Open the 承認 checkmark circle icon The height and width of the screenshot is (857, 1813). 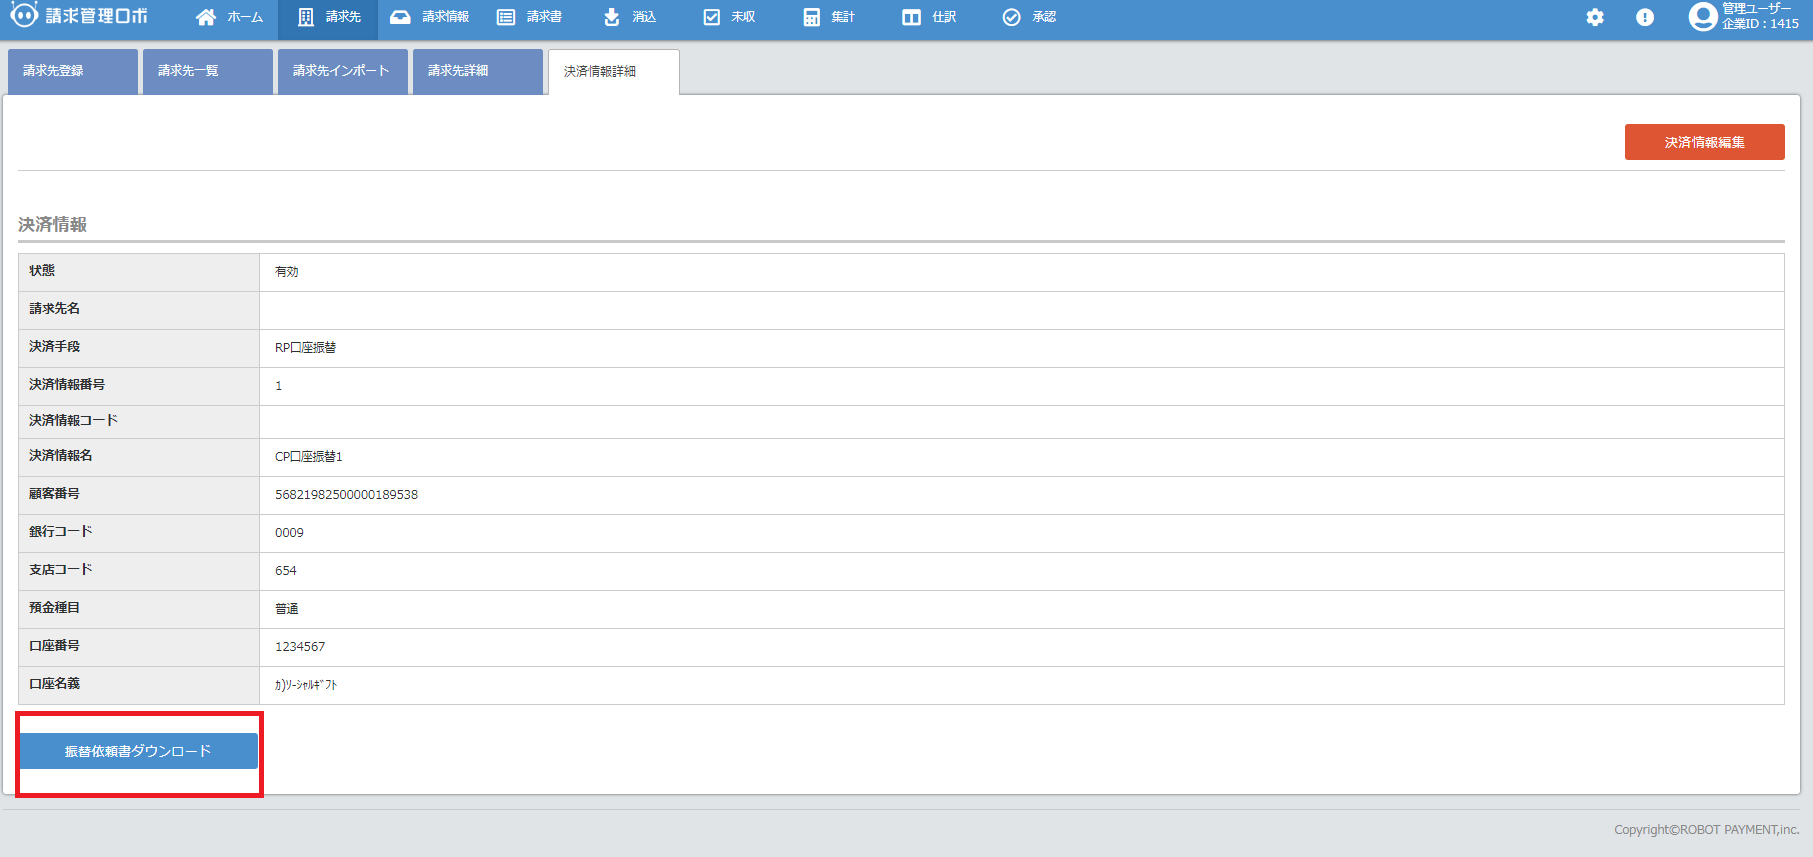(1012, 17)
